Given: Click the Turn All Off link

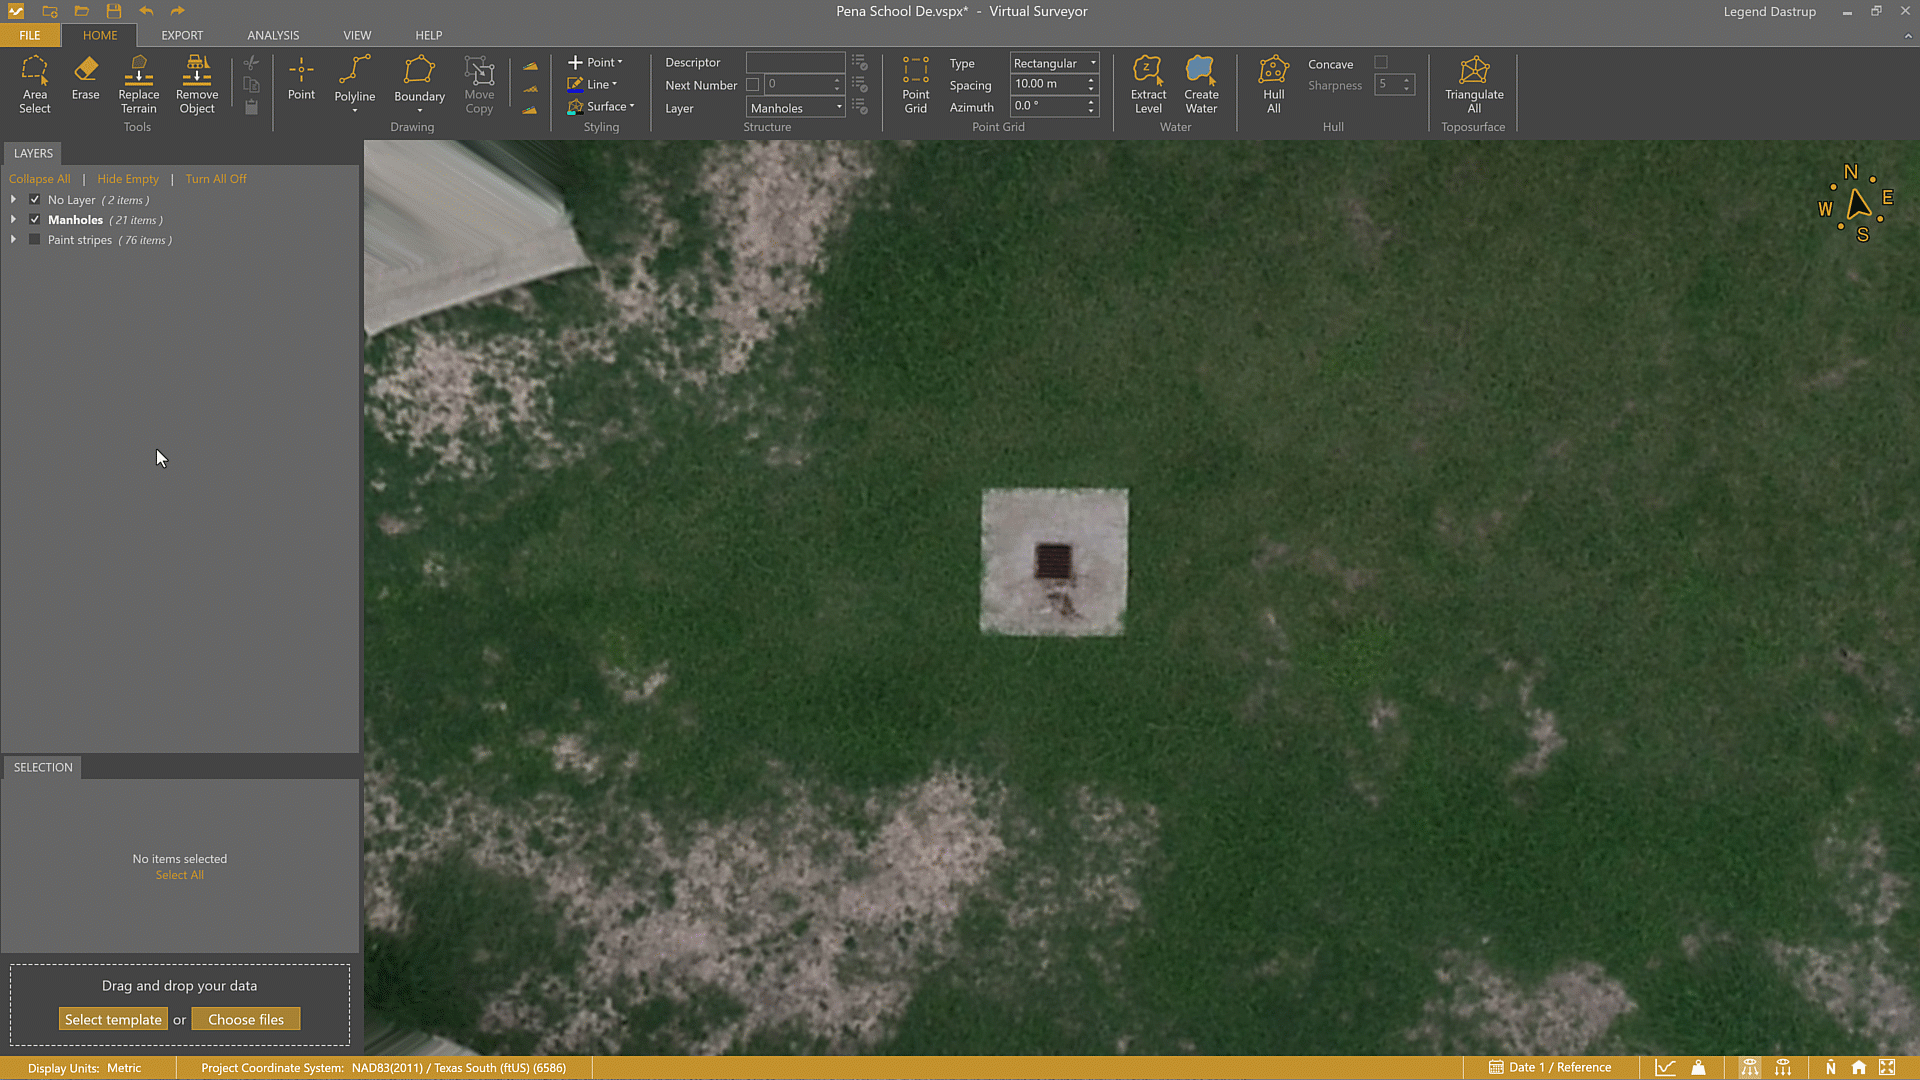Looking at the screenshot, I should (x=215, y=179).
